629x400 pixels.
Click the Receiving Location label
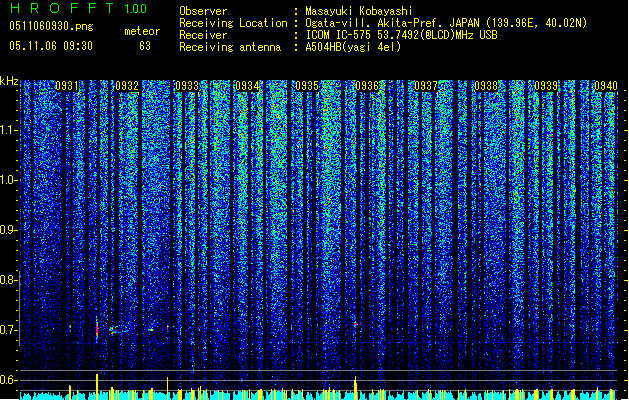(233, 23)
